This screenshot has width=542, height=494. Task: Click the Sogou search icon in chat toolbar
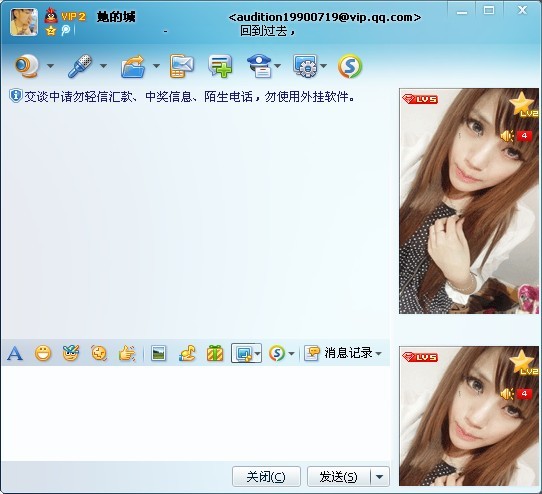[277, 353]
